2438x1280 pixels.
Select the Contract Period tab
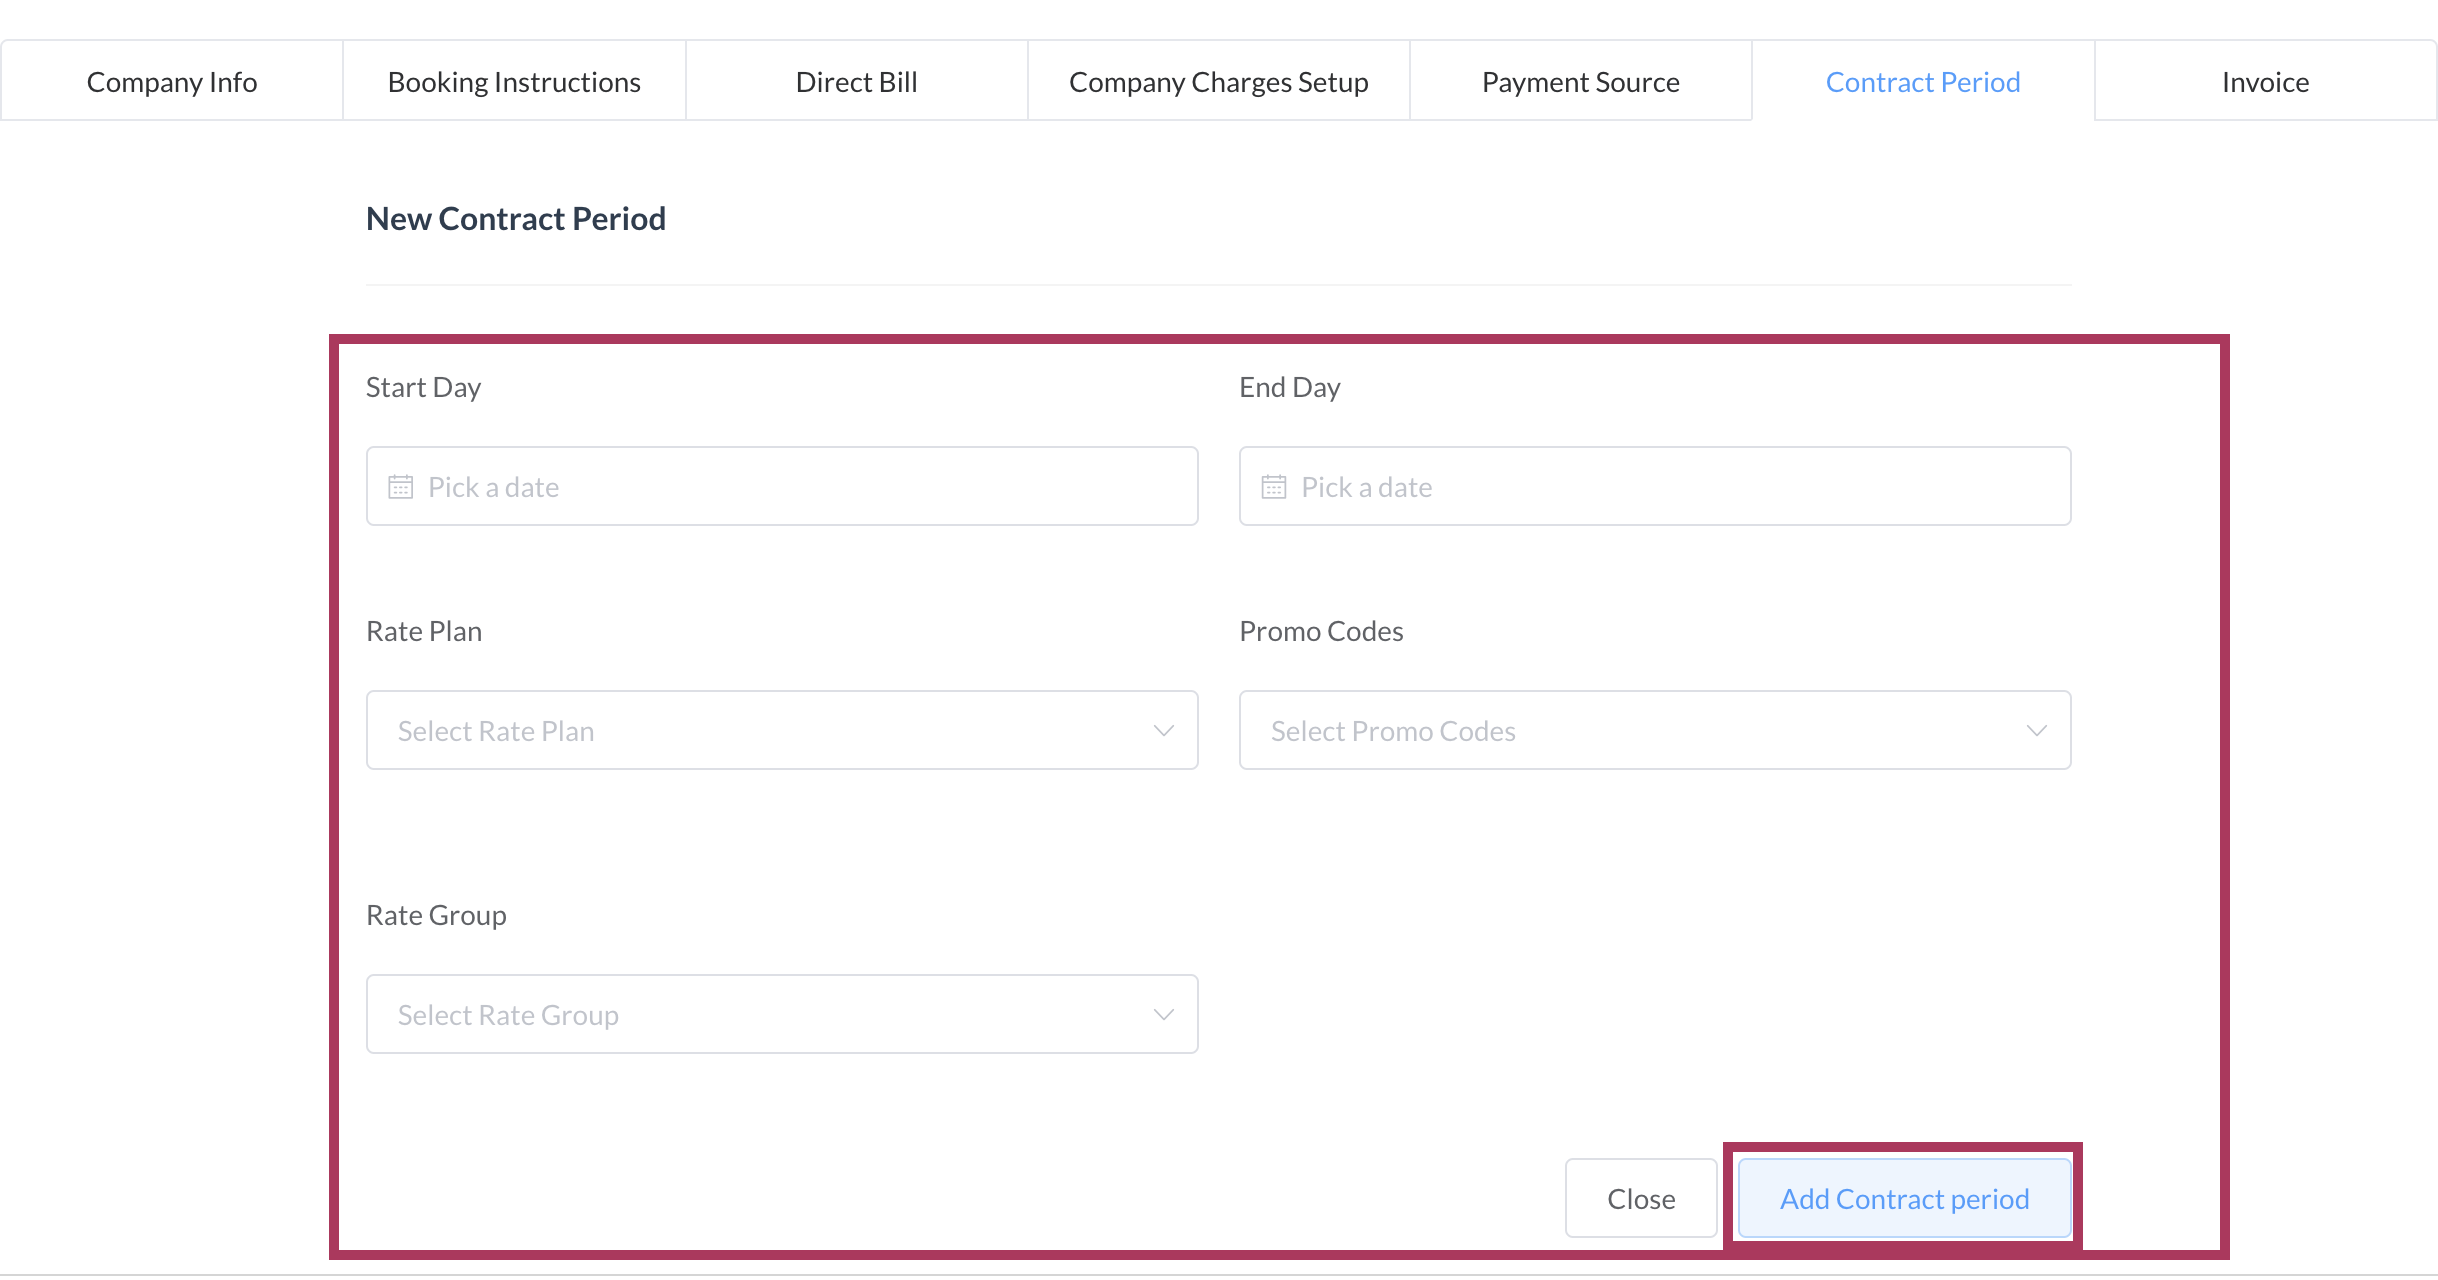click(1922, 82)
